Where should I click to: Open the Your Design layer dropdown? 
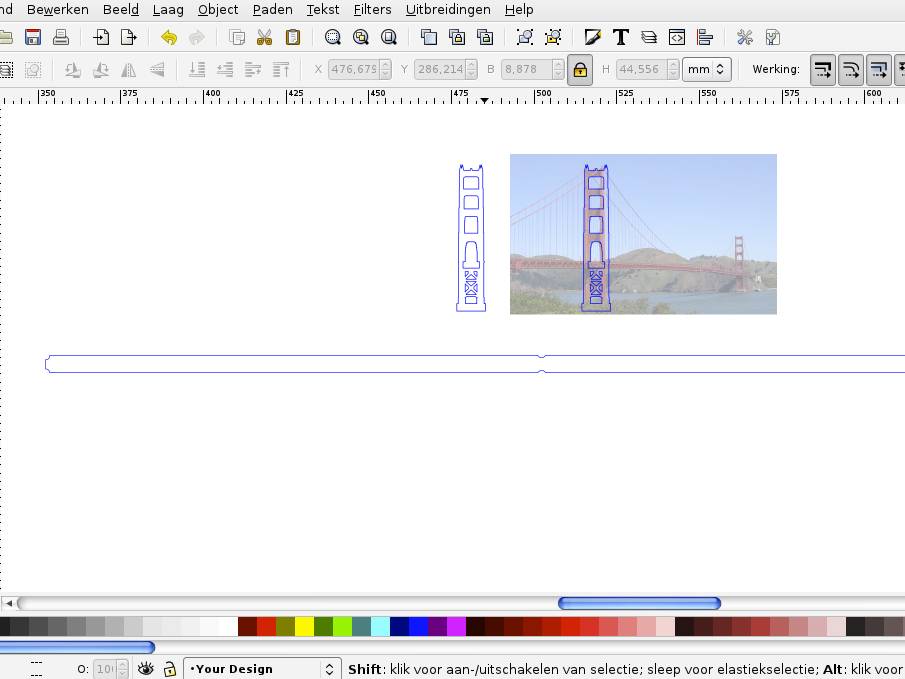tap(262, 669)
